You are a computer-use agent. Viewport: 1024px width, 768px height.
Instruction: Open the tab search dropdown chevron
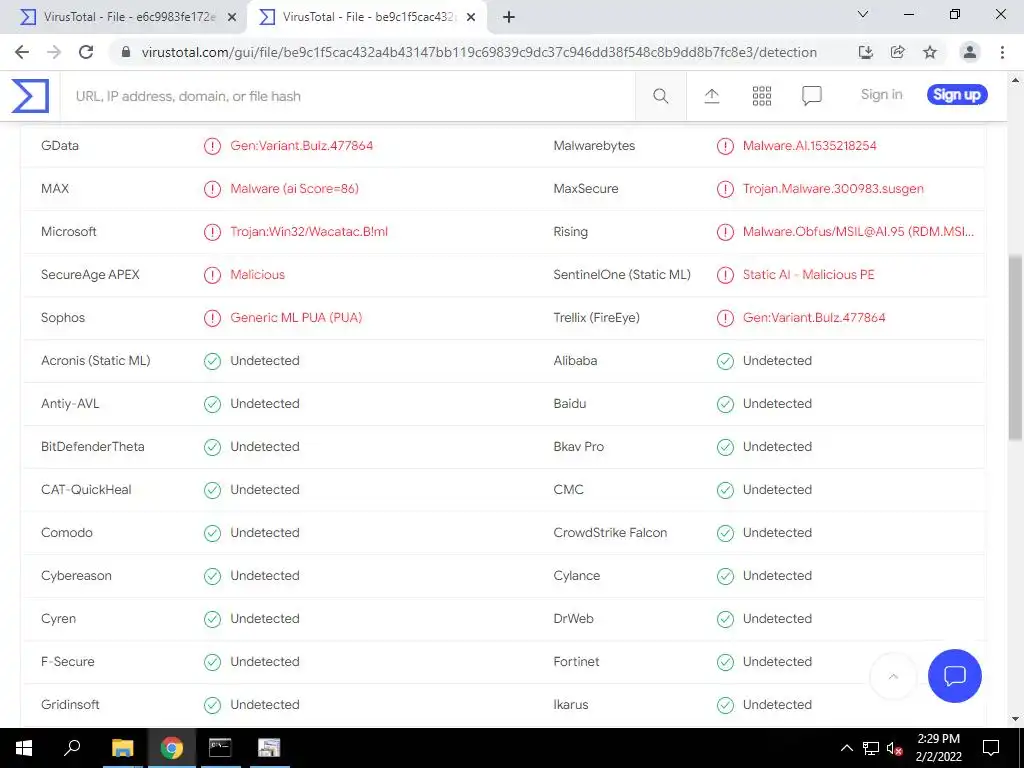(x=863, y=14)
